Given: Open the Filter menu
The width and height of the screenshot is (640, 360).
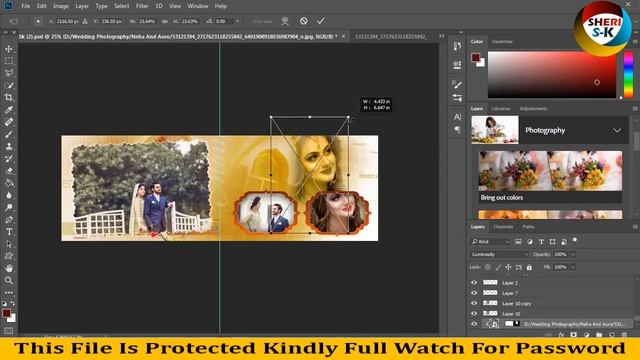Looking at the screenshot, I should 142,6.
